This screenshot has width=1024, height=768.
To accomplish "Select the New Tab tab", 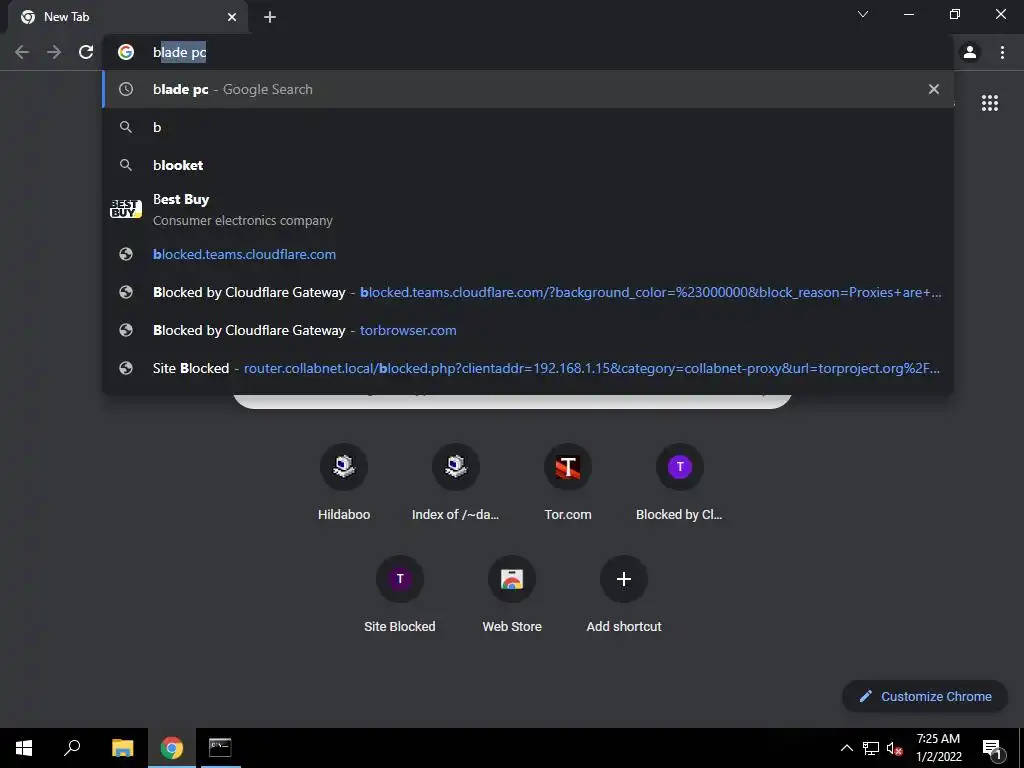I will (128, 17).
